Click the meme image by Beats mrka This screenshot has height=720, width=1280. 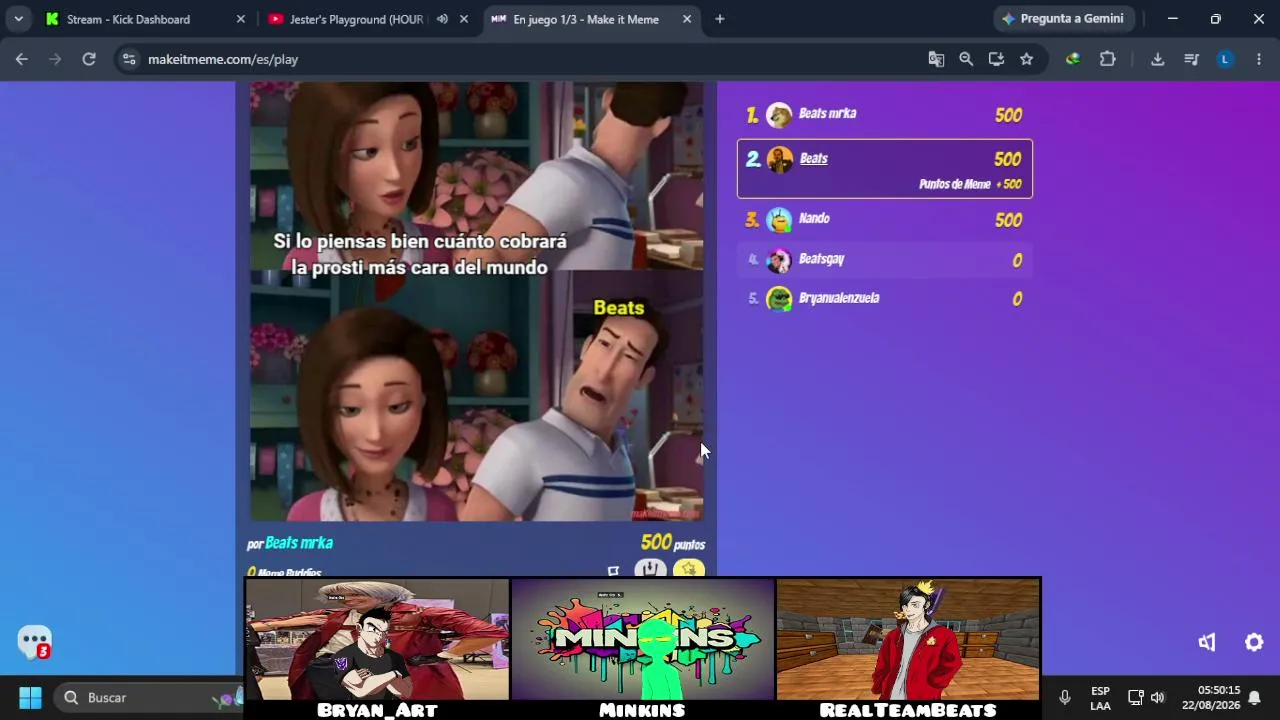[x=476, y=301]
